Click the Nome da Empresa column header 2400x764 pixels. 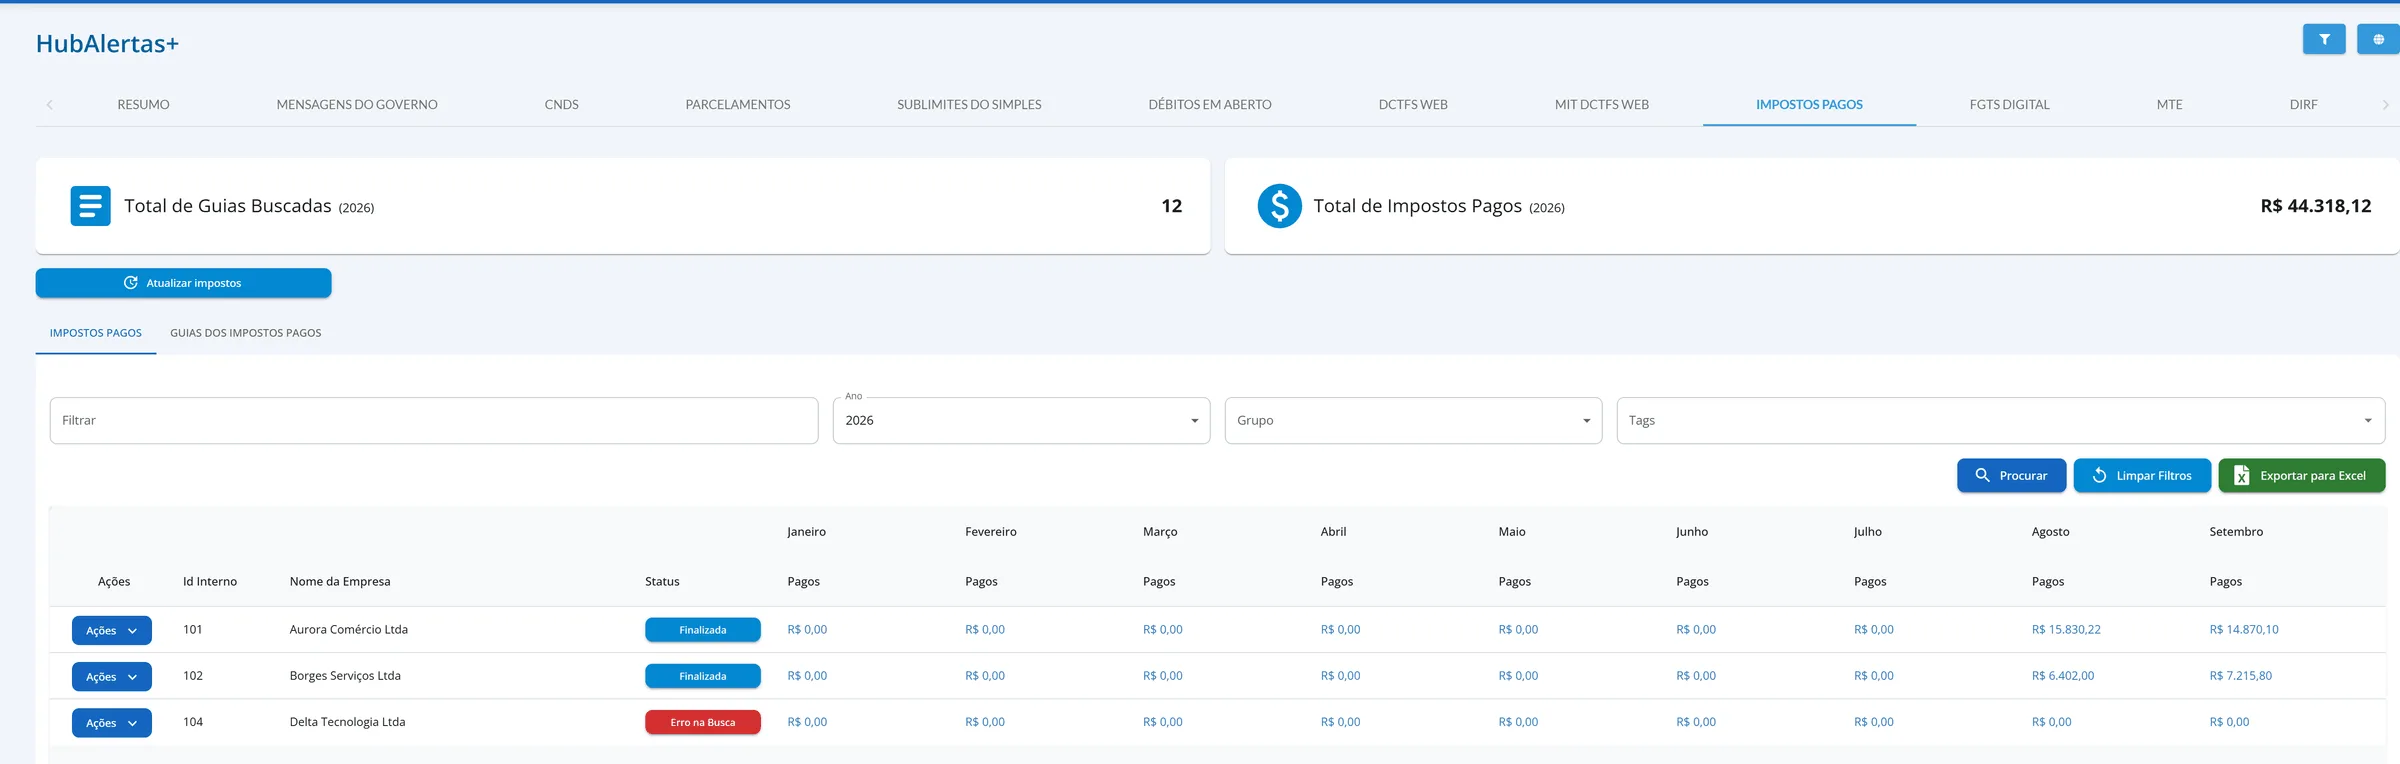(340, 582)
